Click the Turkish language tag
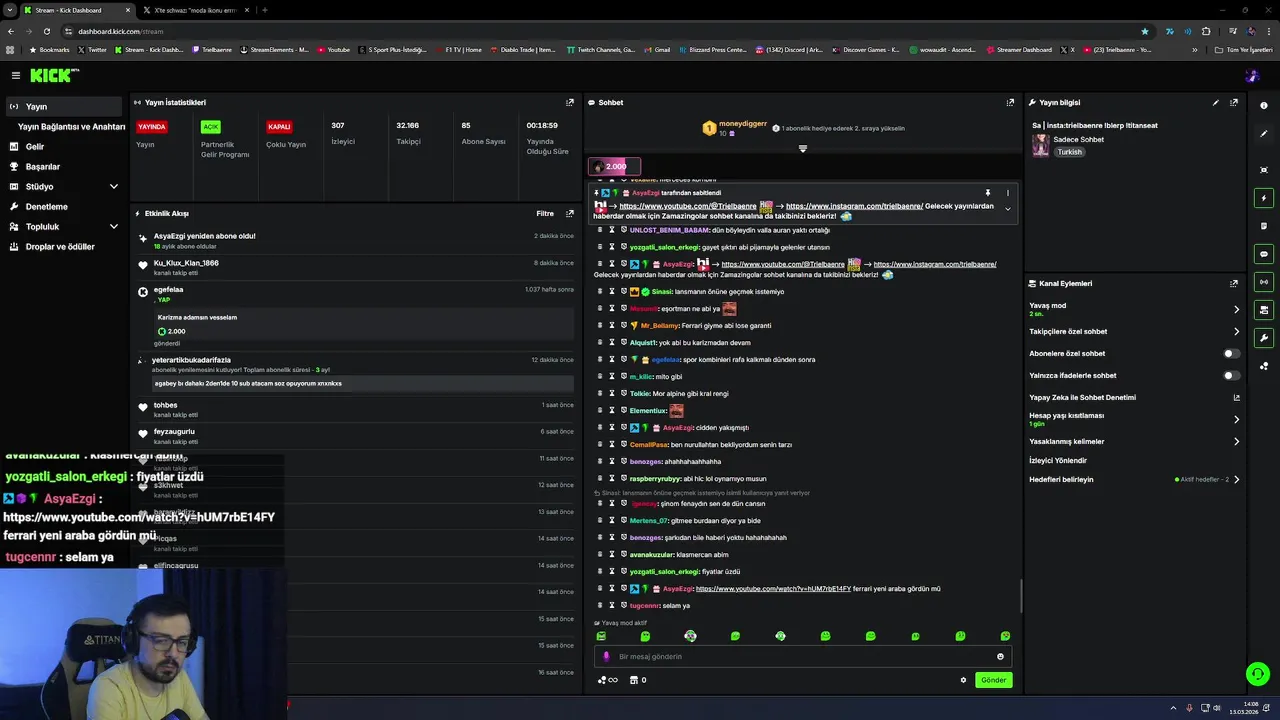Viewport: 1280px width, 720px height. point(1070,152)
